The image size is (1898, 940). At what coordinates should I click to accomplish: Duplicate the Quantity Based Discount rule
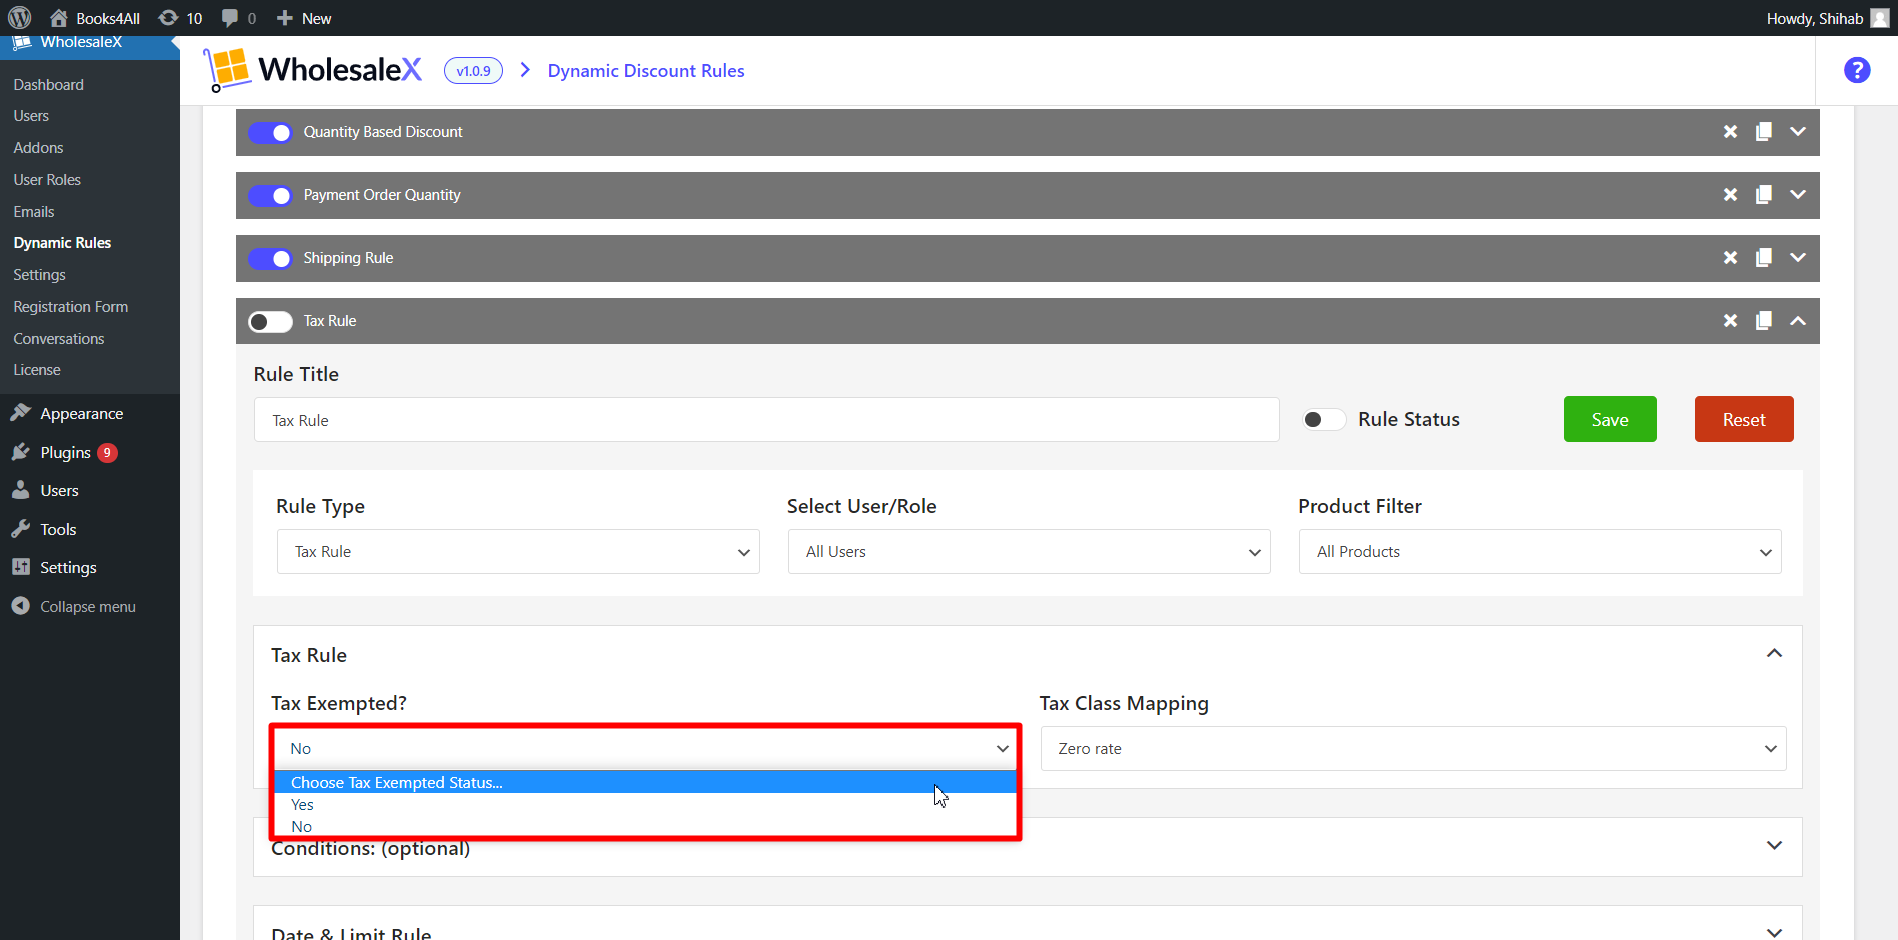[x=1764, y=132]
